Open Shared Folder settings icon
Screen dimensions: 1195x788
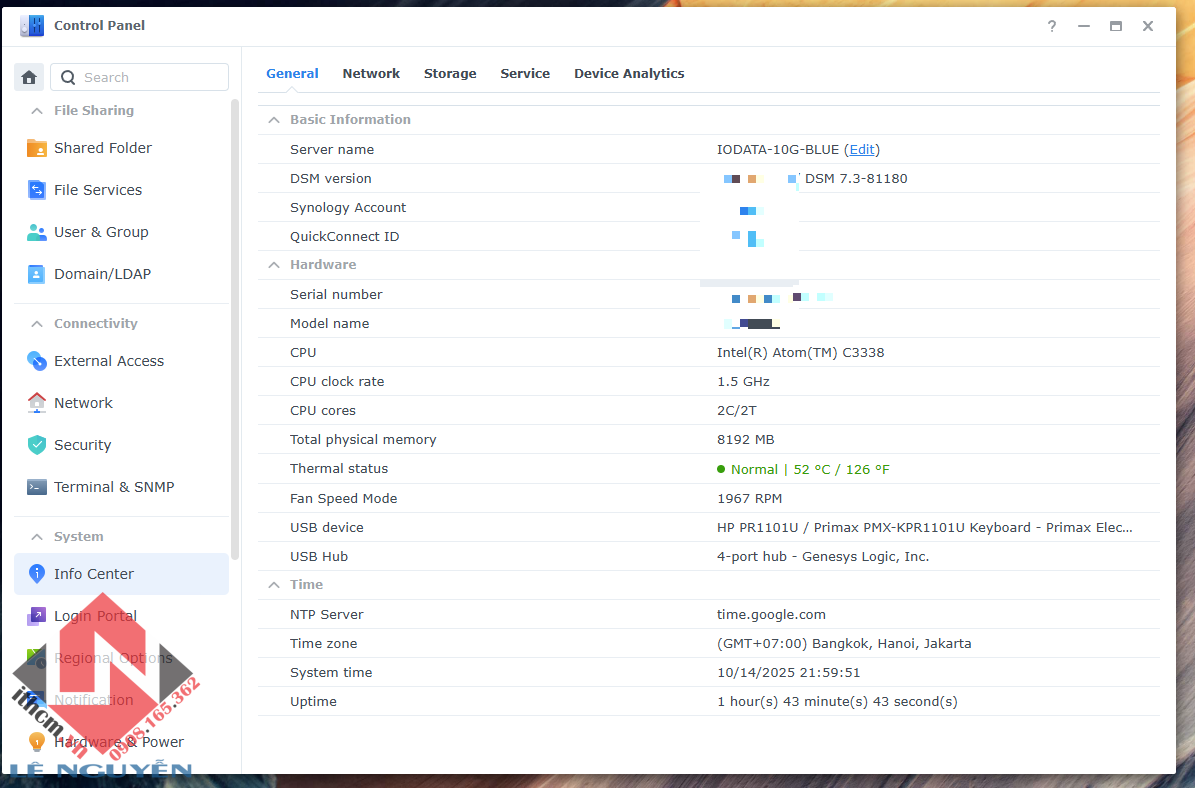37,148
